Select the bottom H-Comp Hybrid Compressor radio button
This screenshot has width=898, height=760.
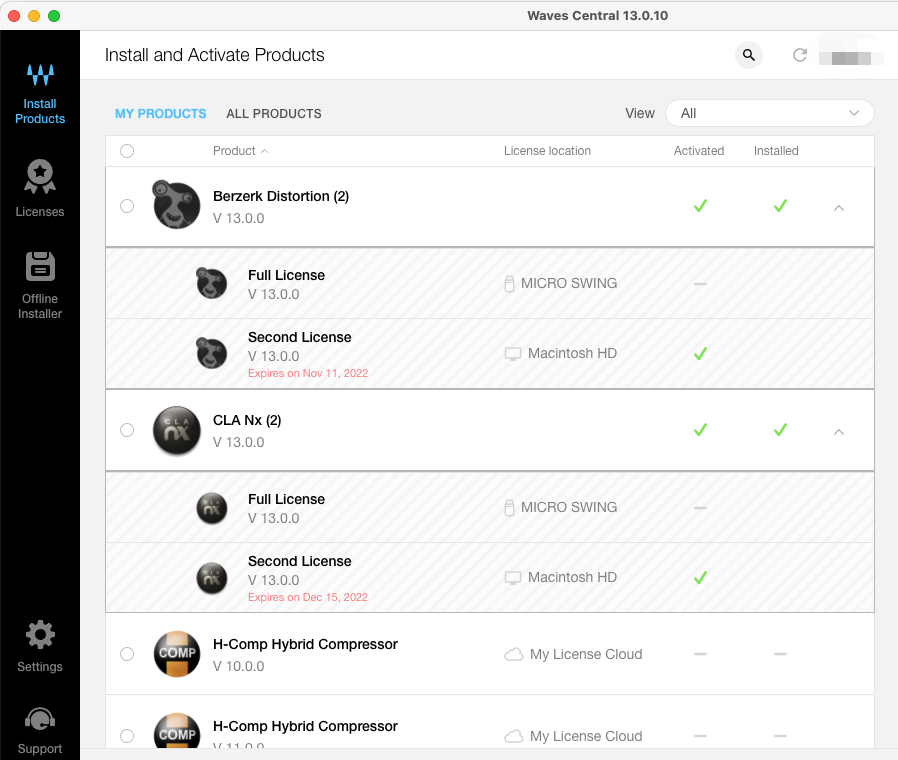click(127, 735)
